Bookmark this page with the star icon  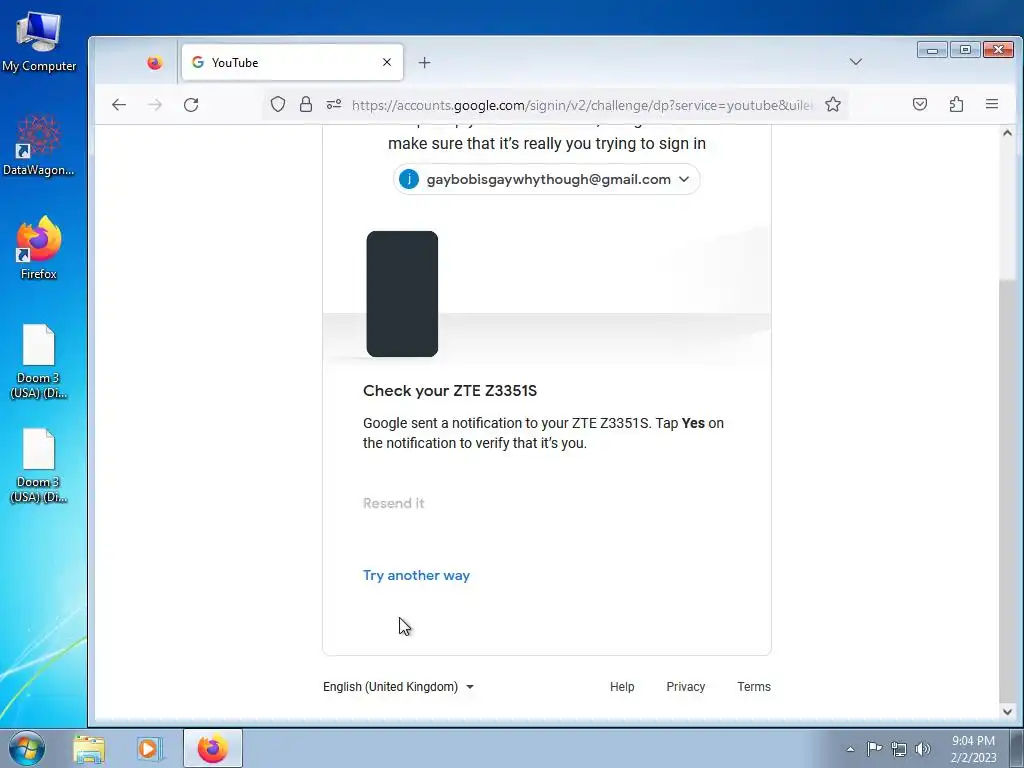833,104
